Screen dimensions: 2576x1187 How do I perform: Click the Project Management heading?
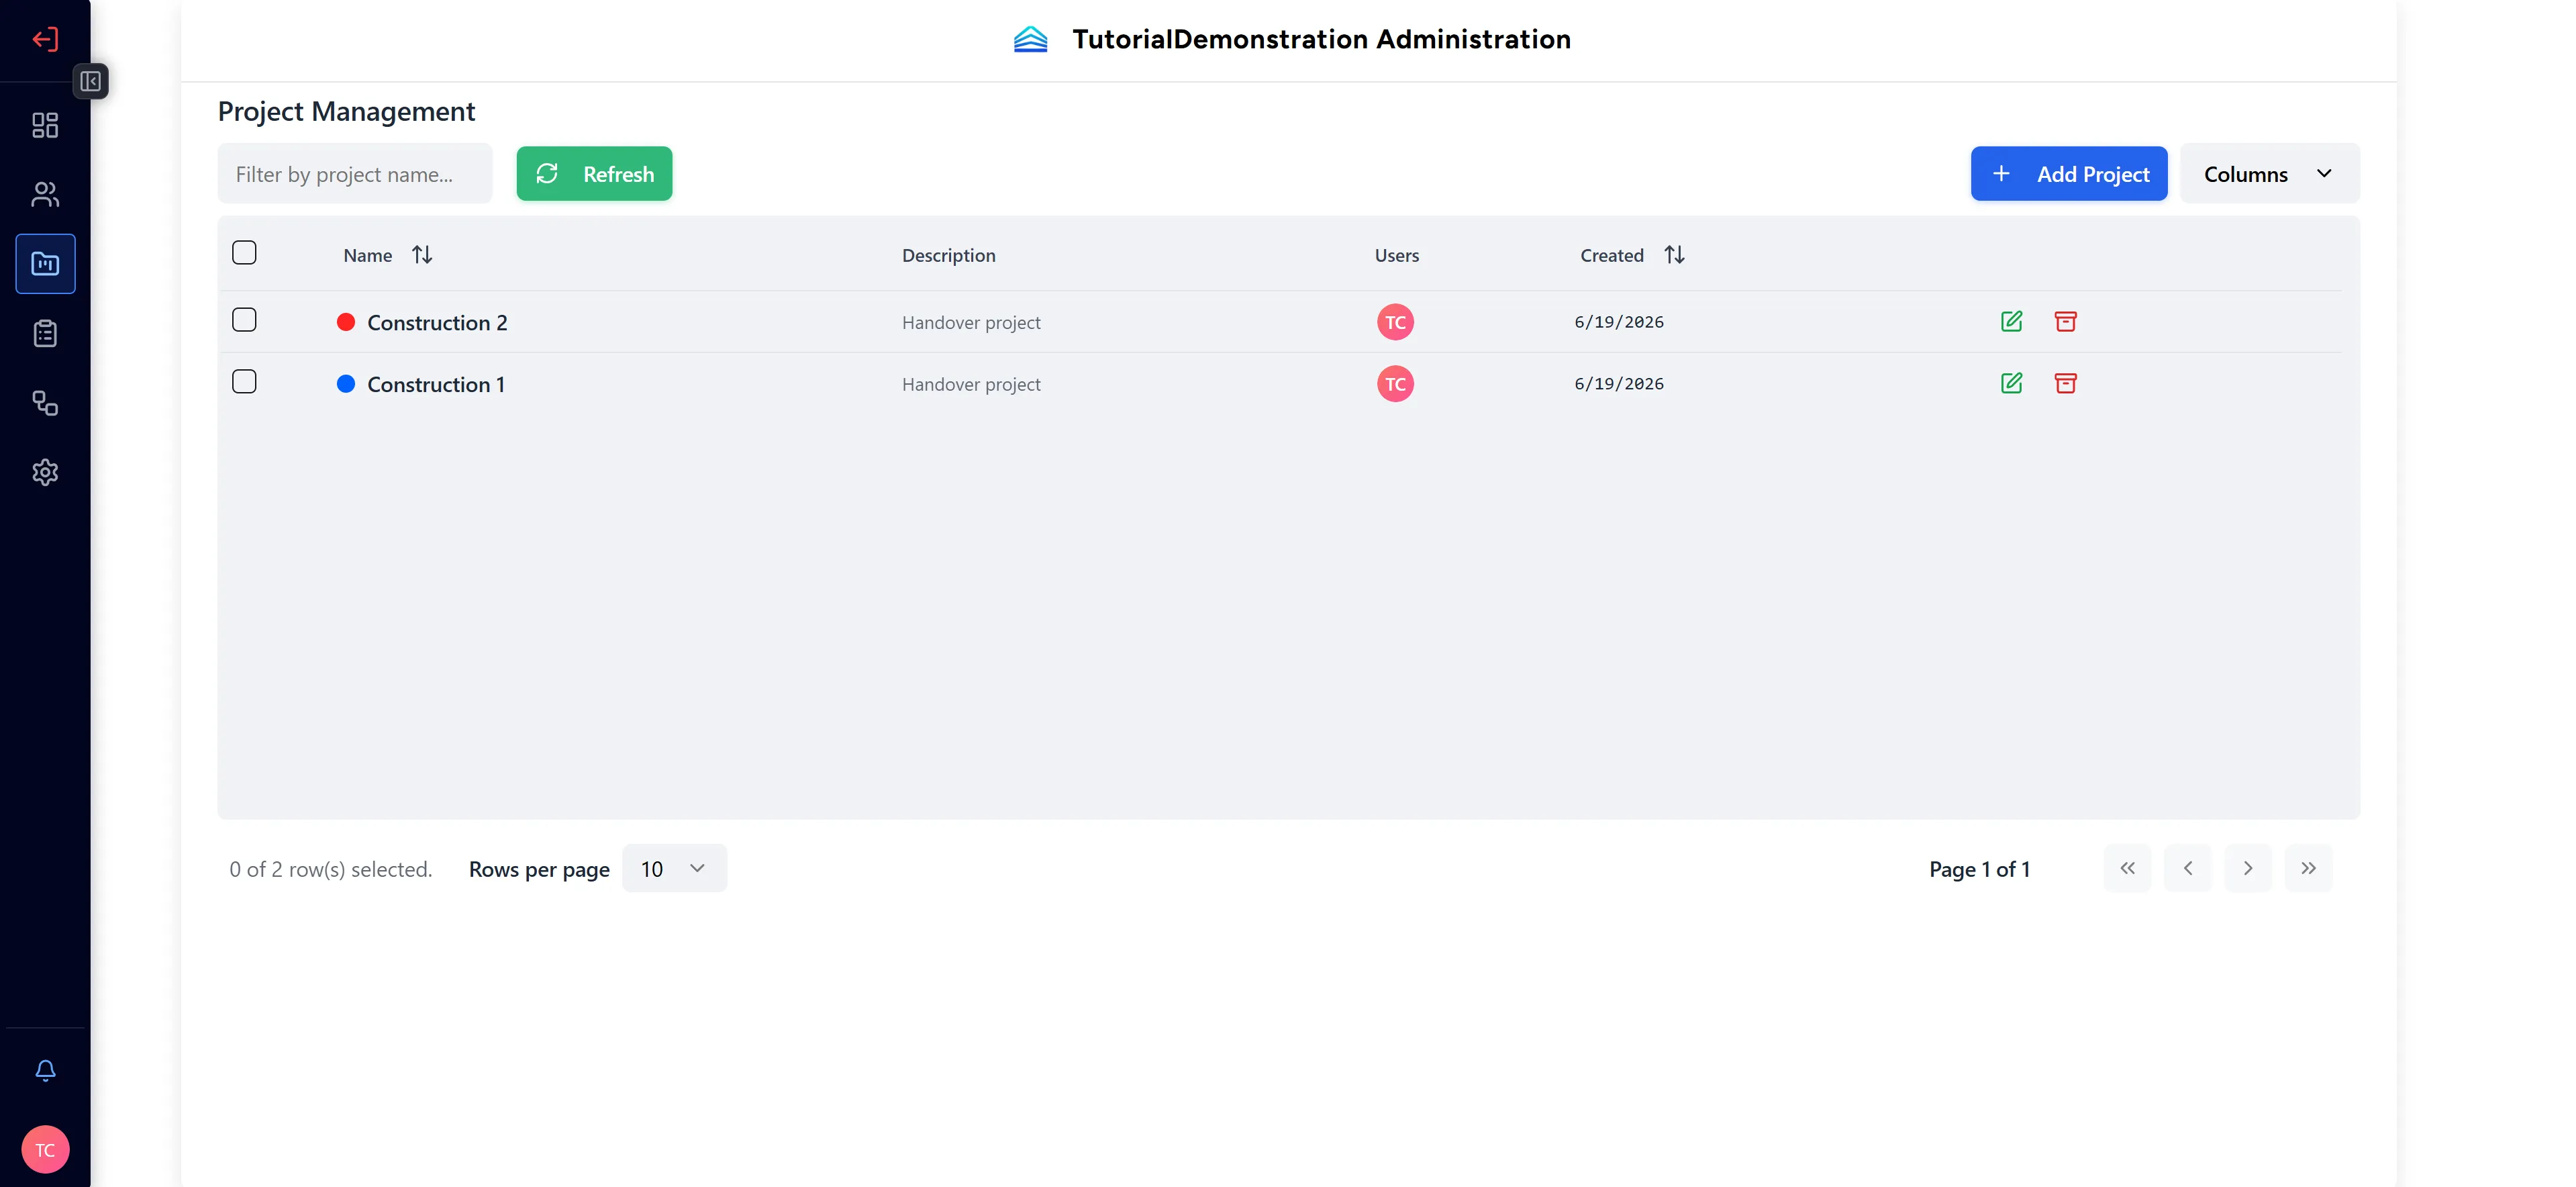(346, 111)
